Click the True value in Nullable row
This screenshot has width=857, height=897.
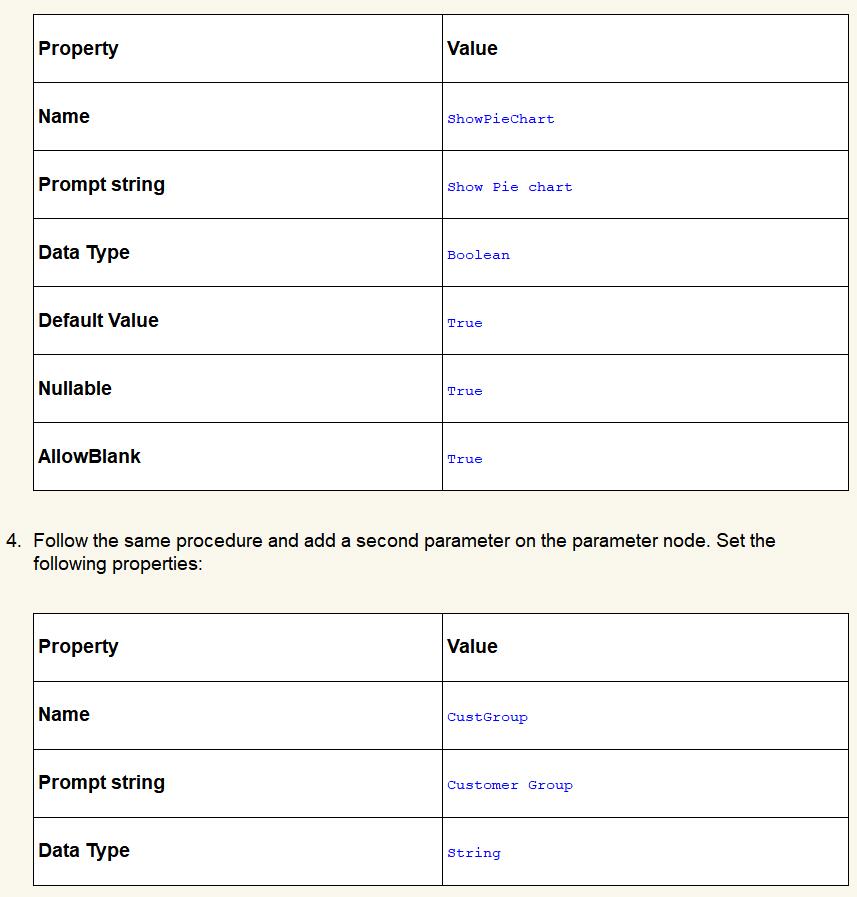(x=464, y=391)
